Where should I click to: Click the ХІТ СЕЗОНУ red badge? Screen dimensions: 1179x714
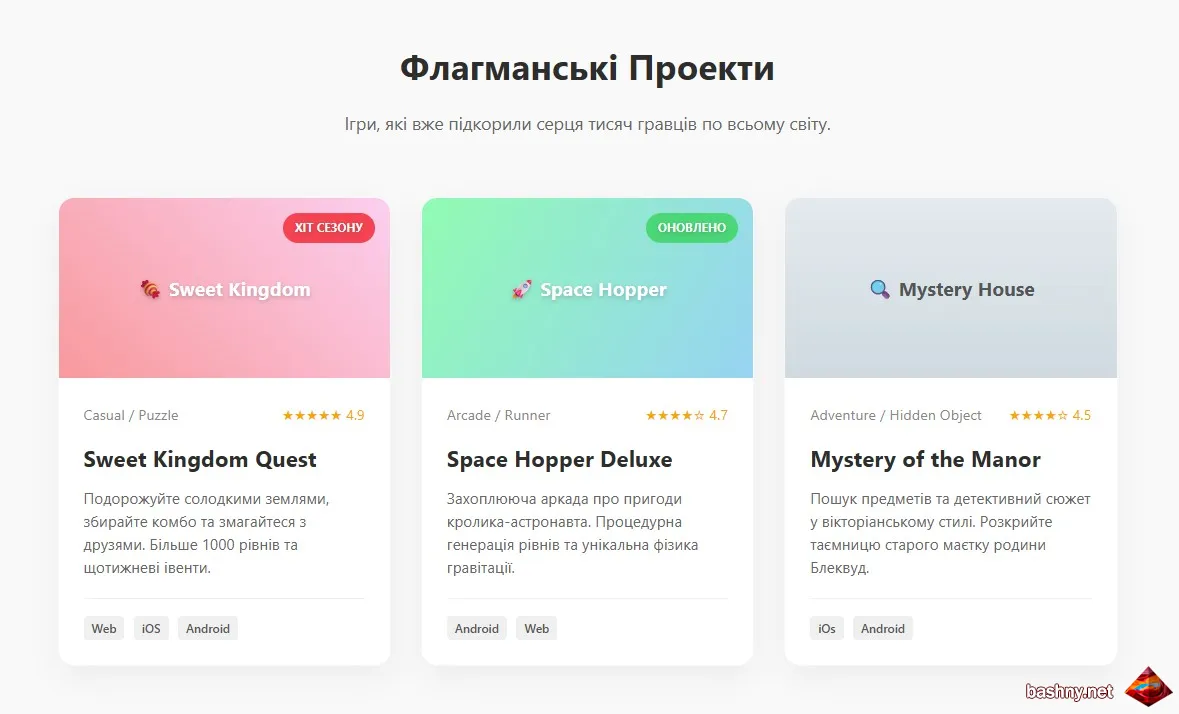(x=329, y=228)
